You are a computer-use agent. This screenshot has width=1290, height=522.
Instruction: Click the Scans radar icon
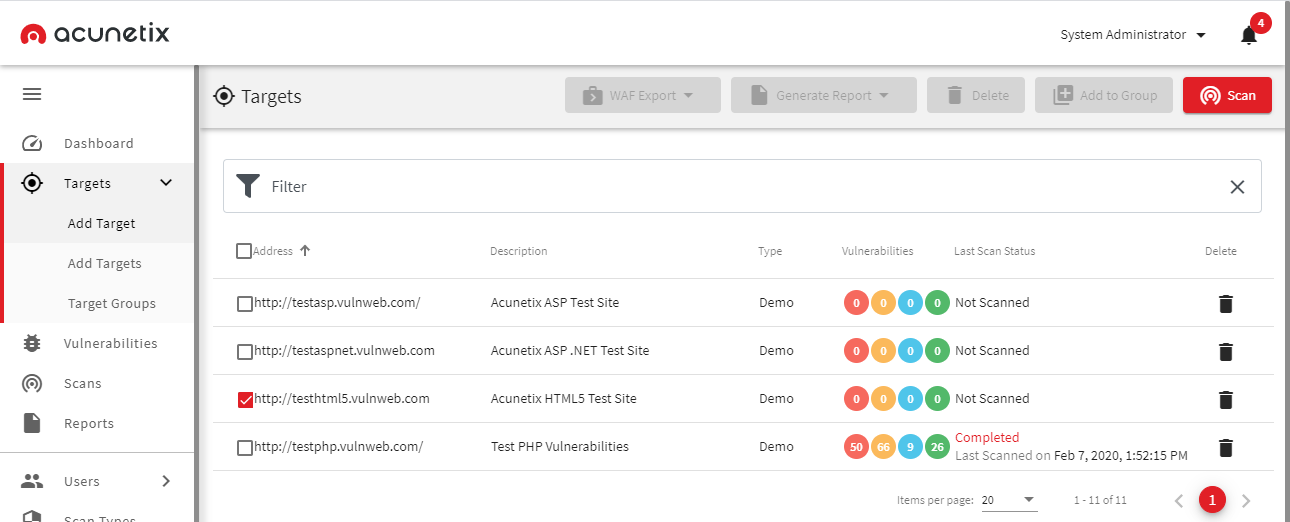(x=32, y=383)
